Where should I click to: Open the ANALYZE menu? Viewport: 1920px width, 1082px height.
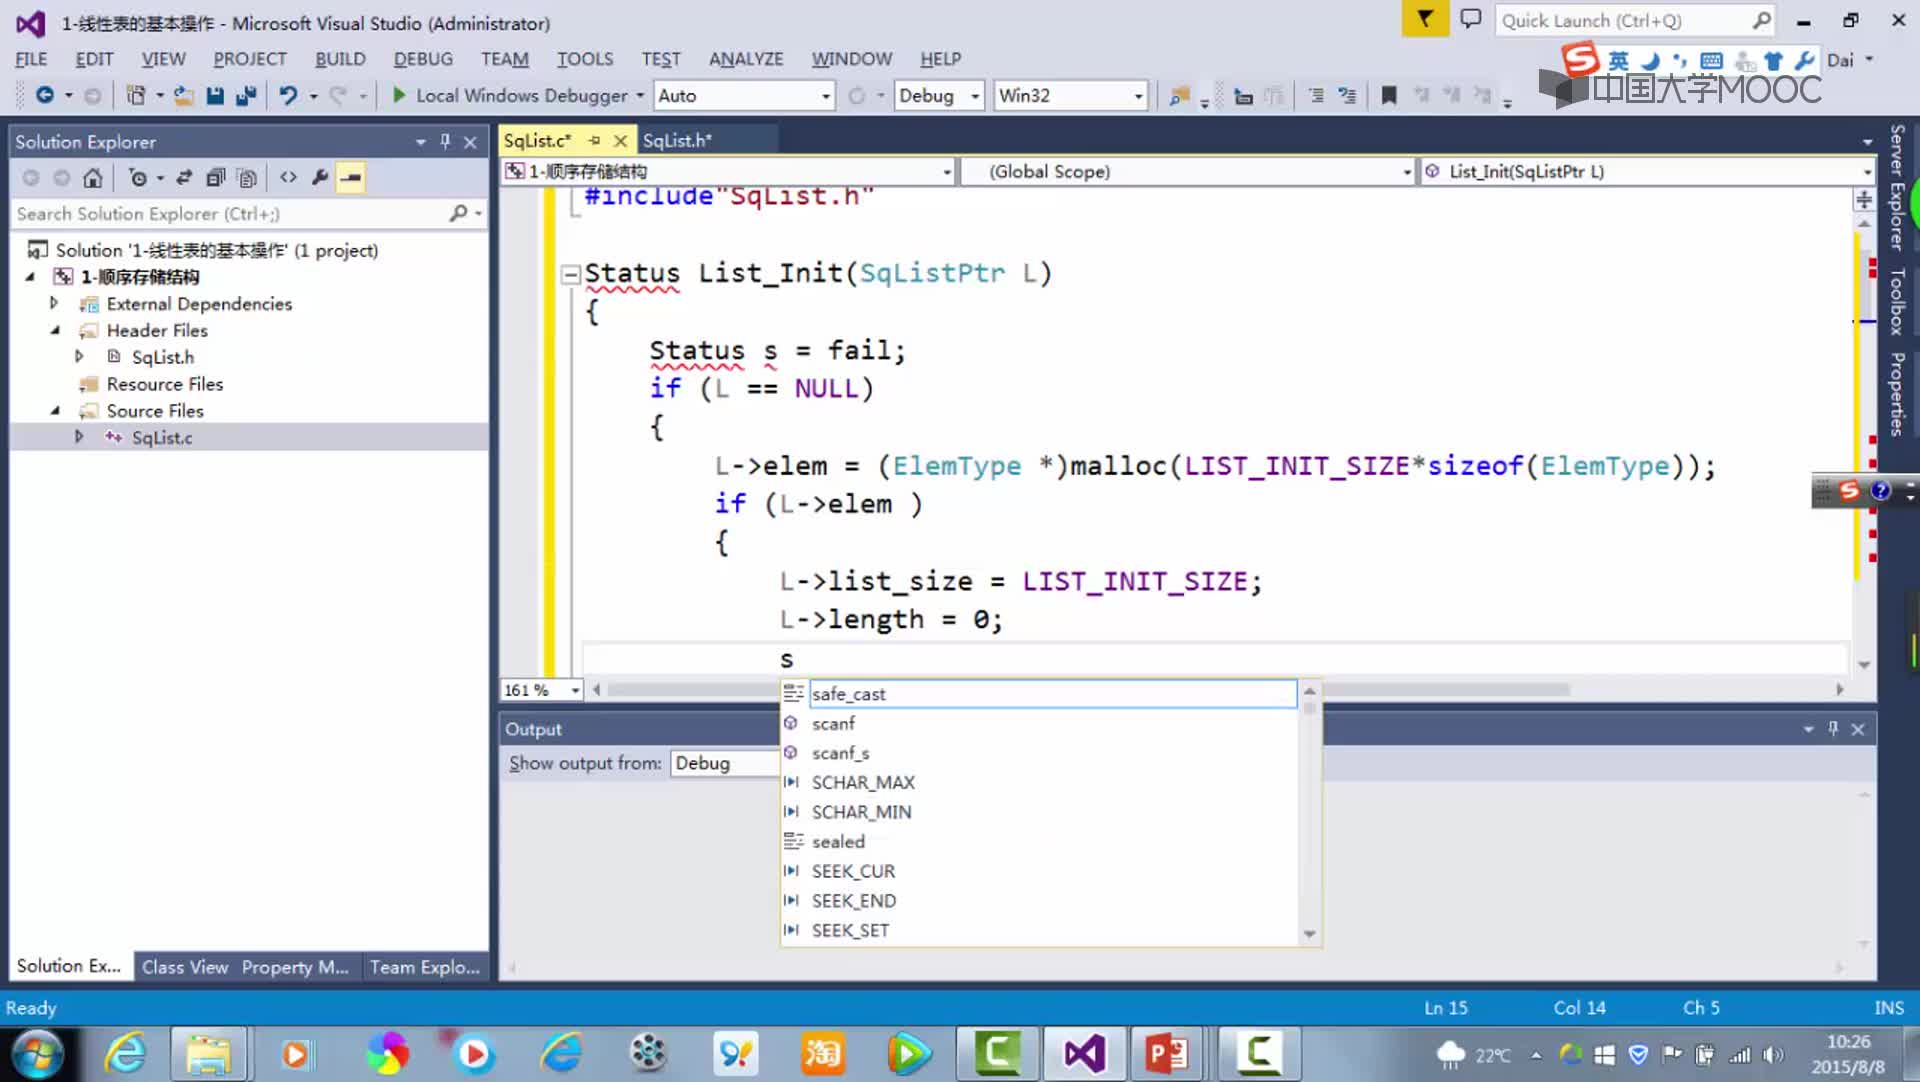tap(746, 59)
